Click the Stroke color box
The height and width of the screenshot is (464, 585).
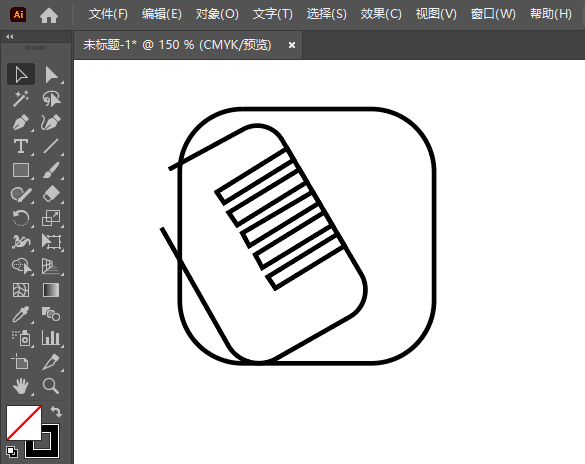51,449
